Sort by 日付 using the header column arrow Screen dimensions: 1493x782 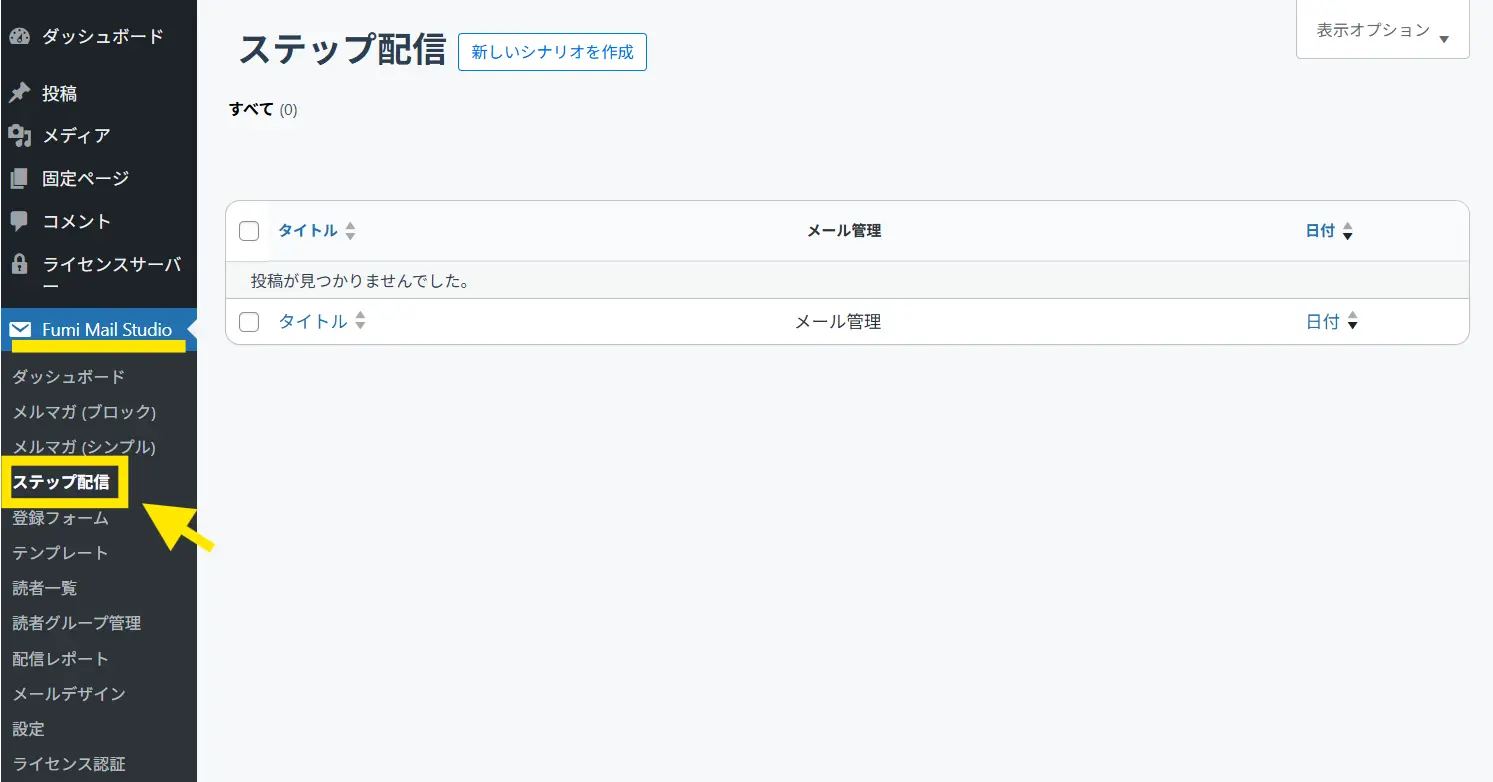pyautogui.click(x=1347, y=231)
